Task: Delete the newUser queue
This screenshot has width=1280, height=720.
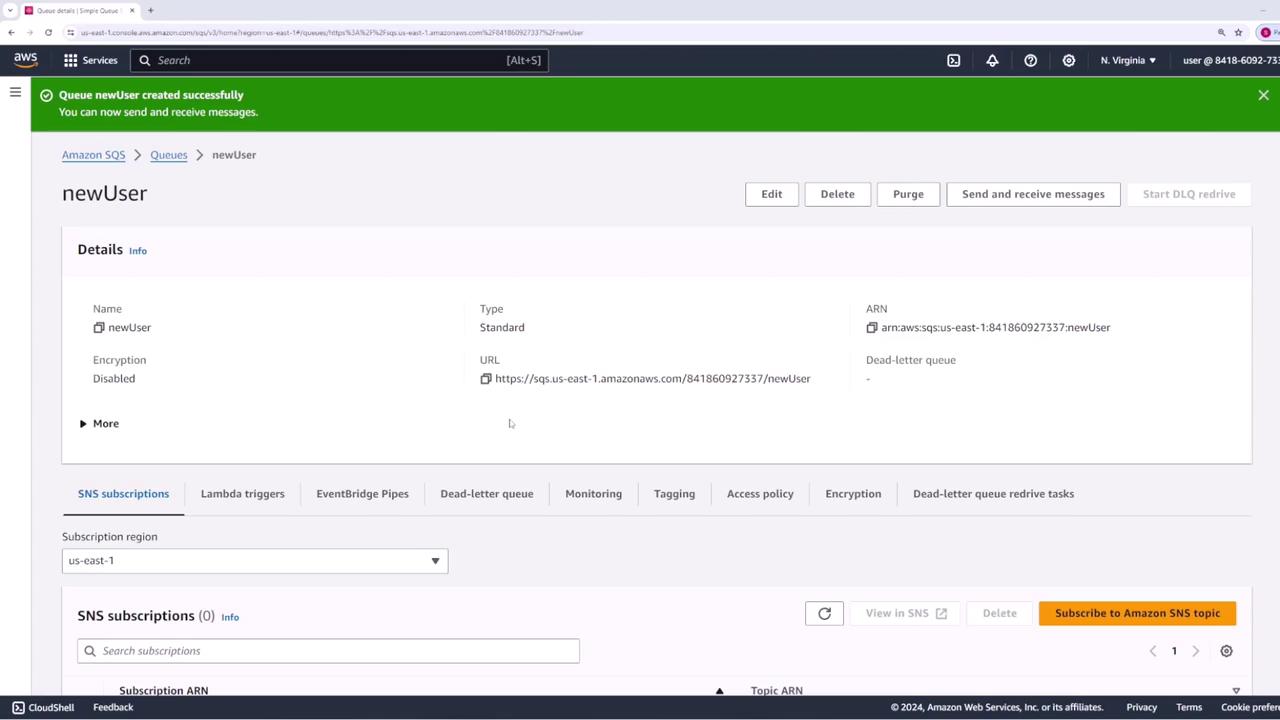Action: coord(838,194)
